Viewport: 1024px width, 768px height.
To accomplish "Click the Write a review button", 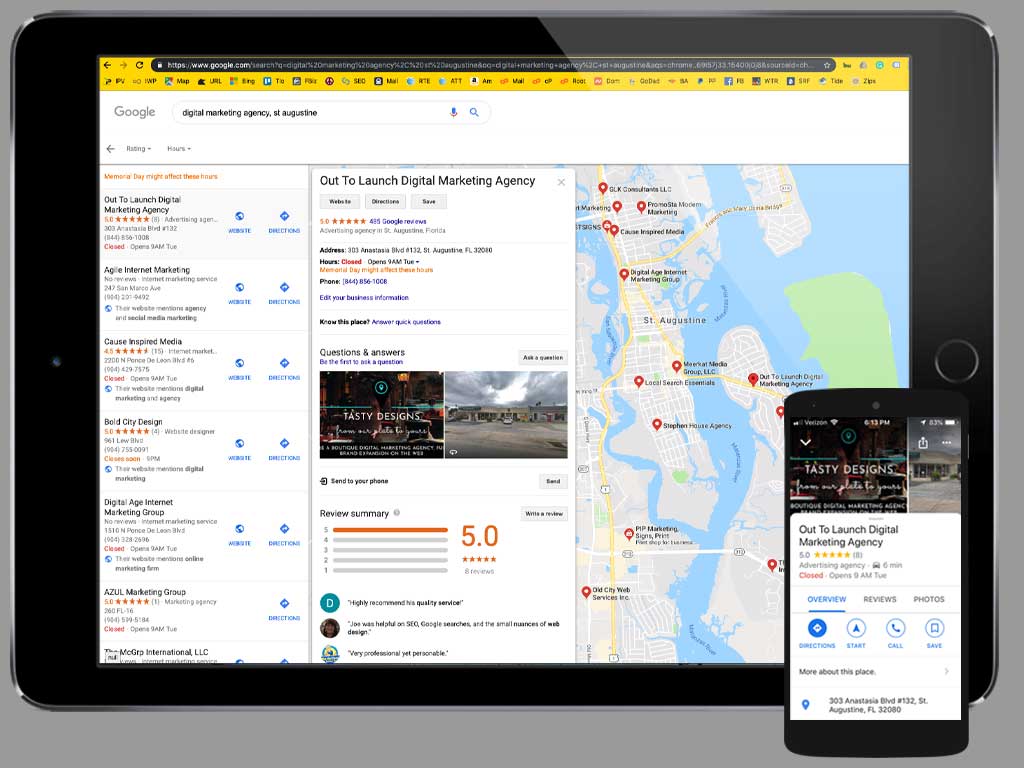I will (x=544, y=514).
